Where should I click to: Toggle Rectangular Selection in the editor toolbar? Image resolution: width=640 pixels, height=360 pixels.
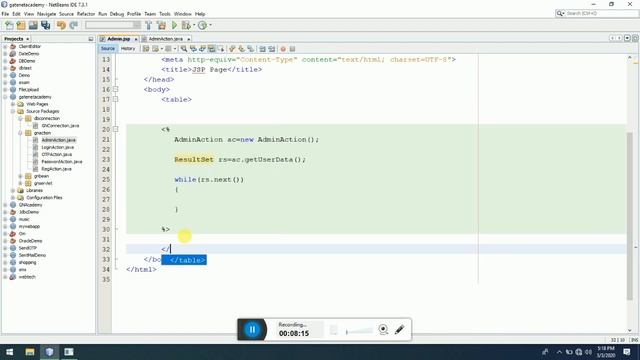pyautogui.click(x=221, y=49)
